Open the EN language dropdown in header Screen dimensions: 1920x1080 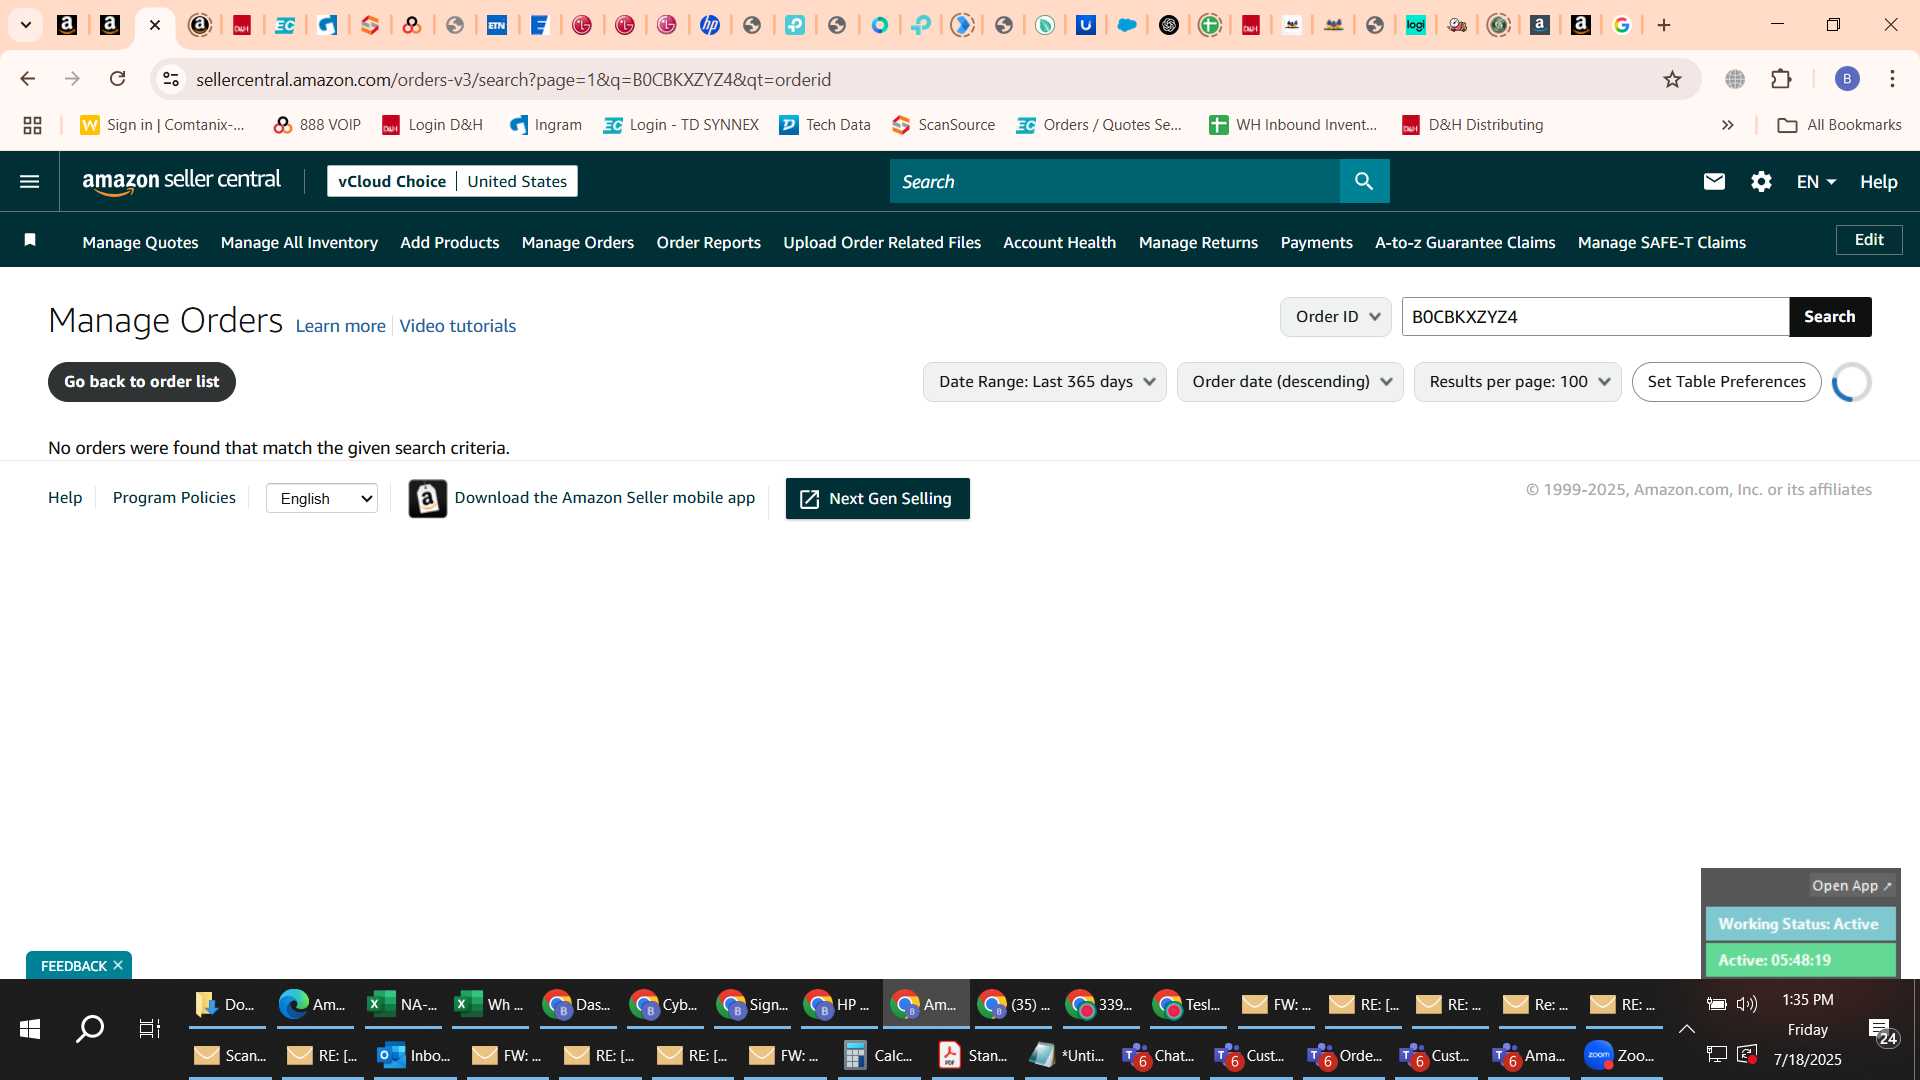[x=1816, y=181]
